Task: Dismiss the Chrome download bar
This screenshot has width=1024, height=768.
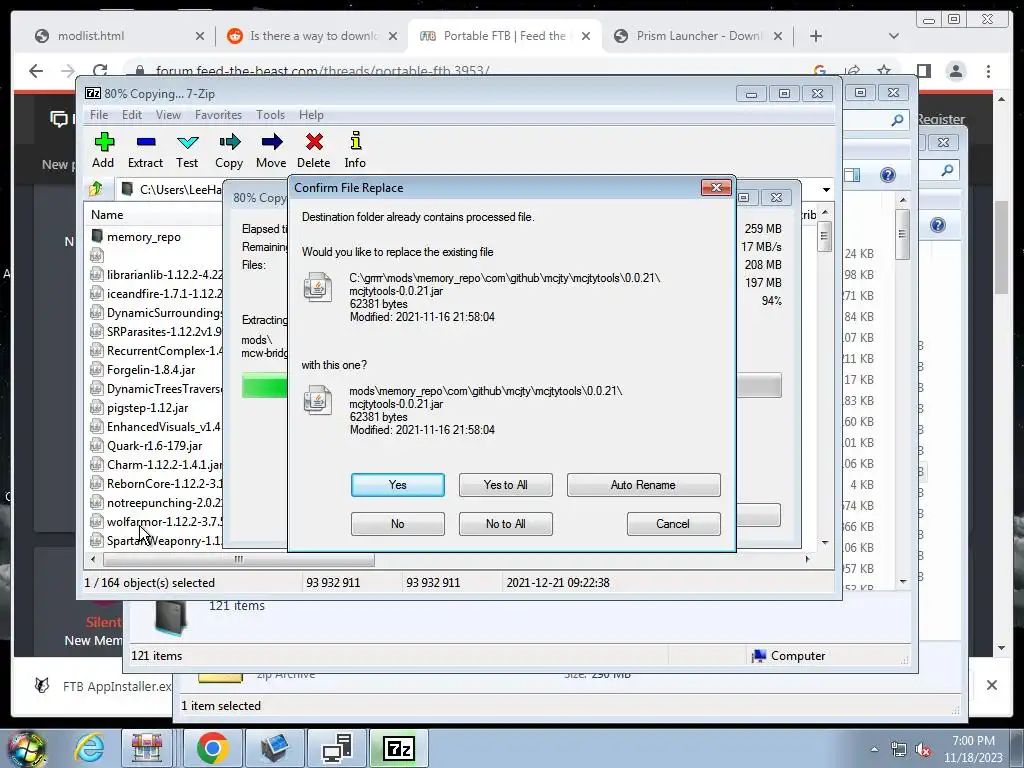Action: click(992, 685)
